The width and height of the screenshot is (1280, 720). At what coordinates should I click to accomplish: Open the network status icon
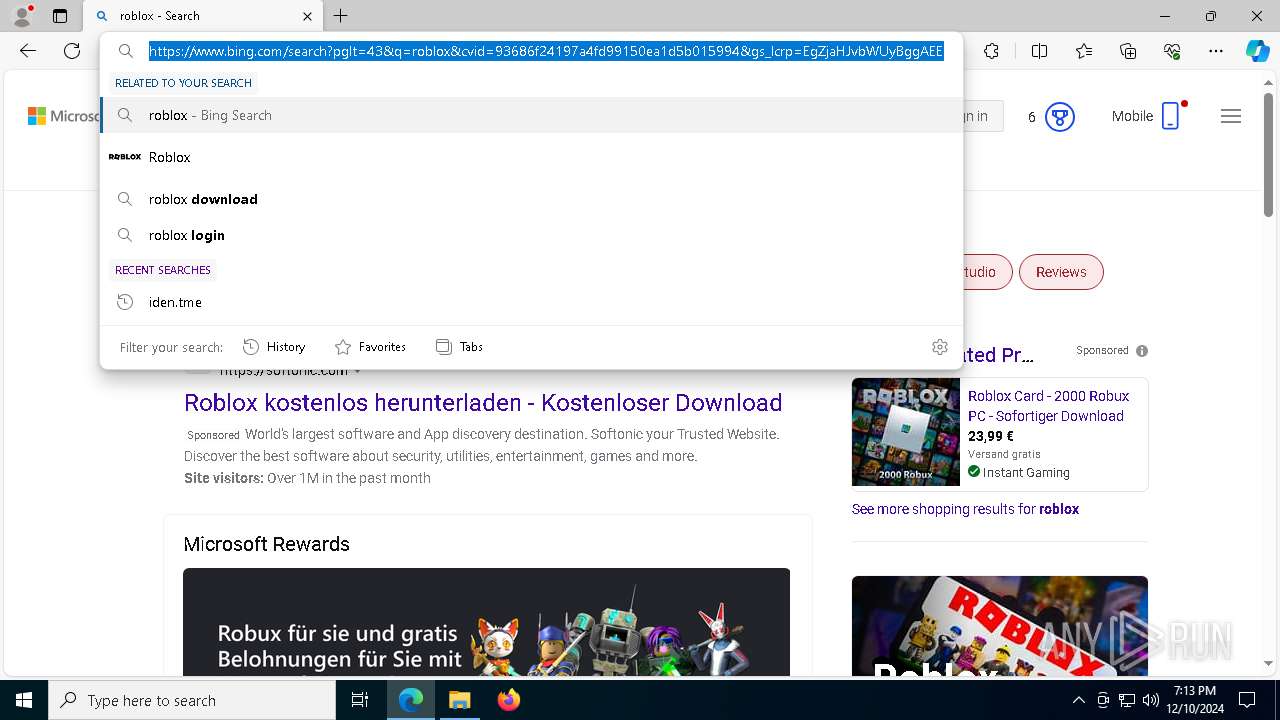[x=1127, y=700]
